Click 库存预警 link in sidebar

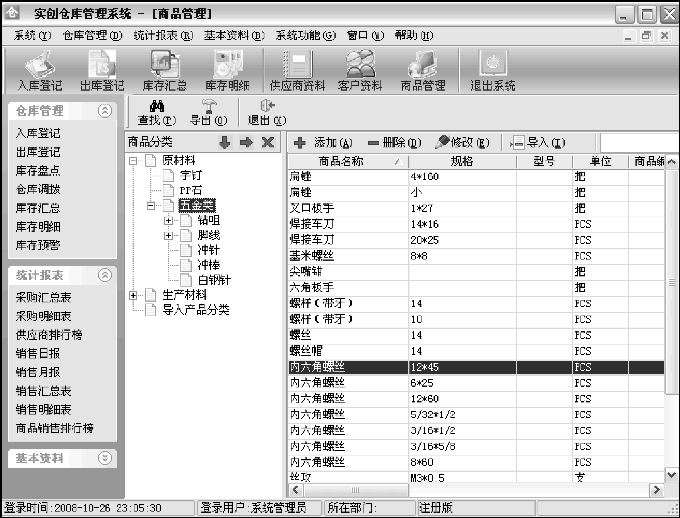(38, 245)
